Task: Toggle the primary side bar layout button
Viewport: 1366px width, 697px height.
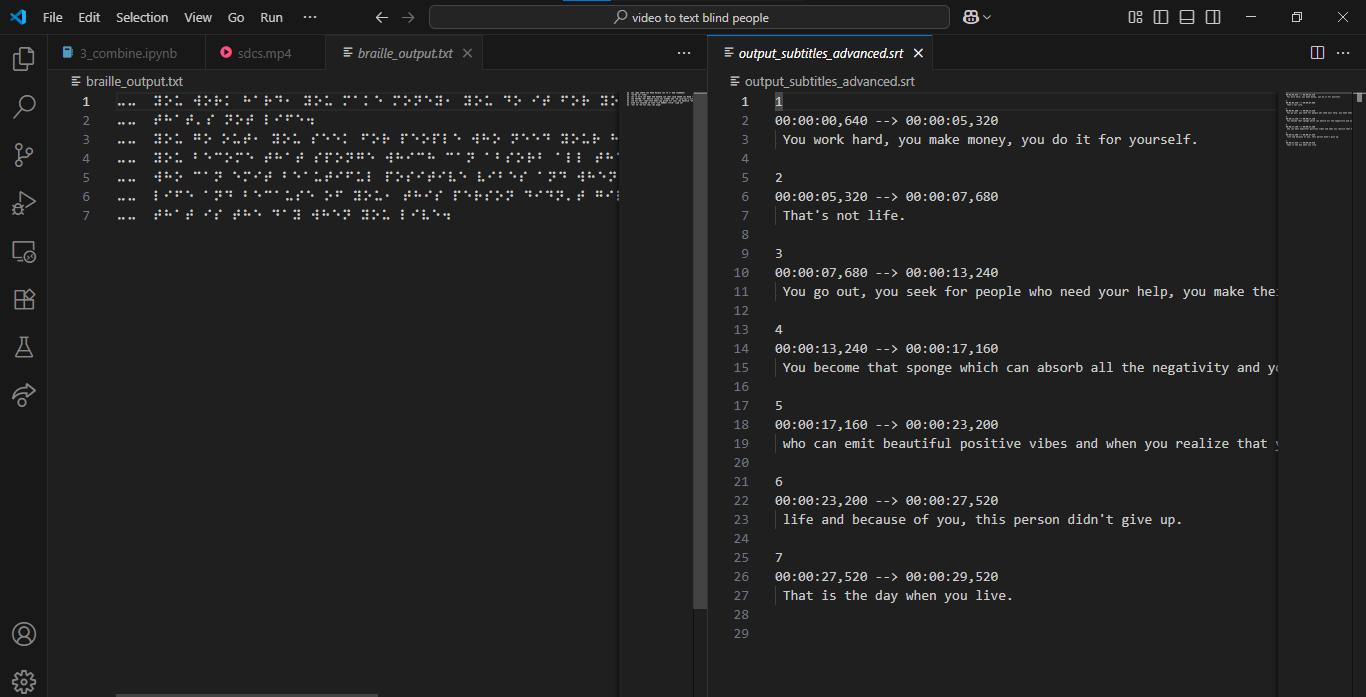Action: (1161, 17)
